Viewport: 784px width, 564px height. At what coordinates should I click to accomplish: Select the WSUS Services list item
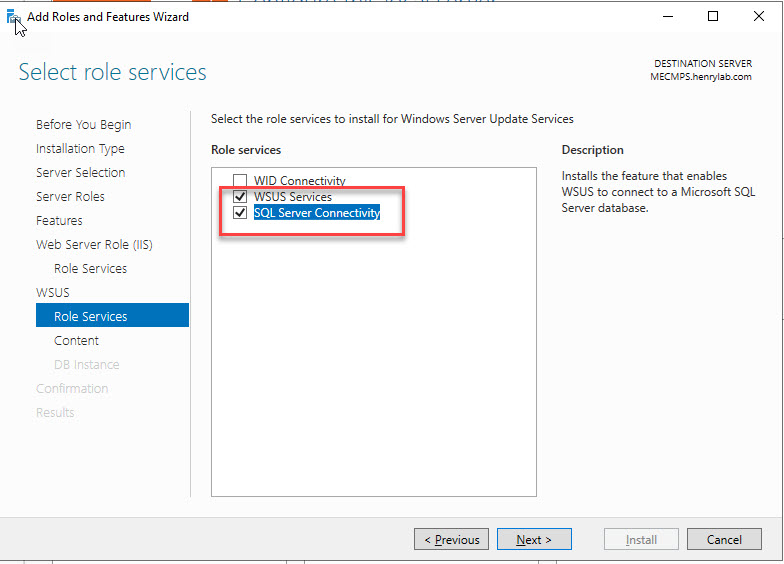coord(292,197)
